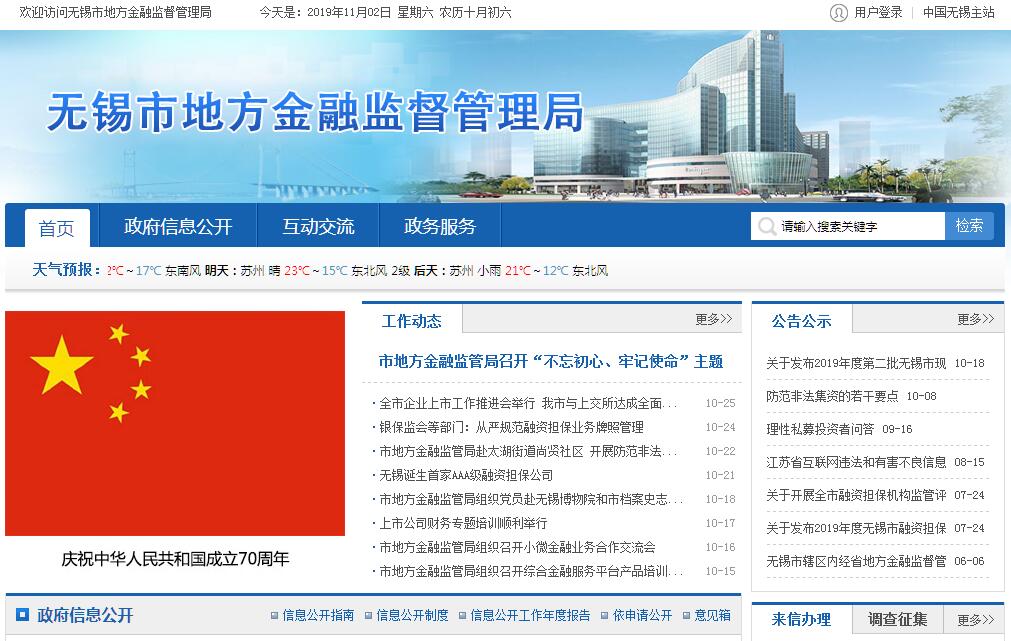Image resolution: width=1011 pixels, height=641 pixels.
Task: Click icon beside 意见箱
Action: pyautogui.click(x=687, y=616)
